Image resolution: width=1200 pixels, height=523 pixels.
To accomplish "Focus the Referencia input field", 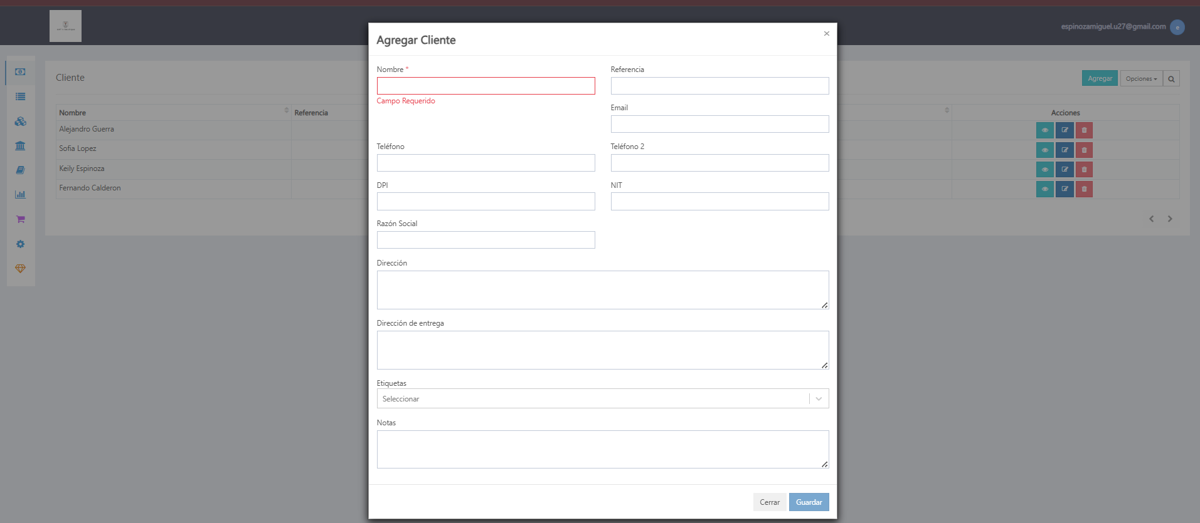I will pyautogui.click(x=720, y=86).
